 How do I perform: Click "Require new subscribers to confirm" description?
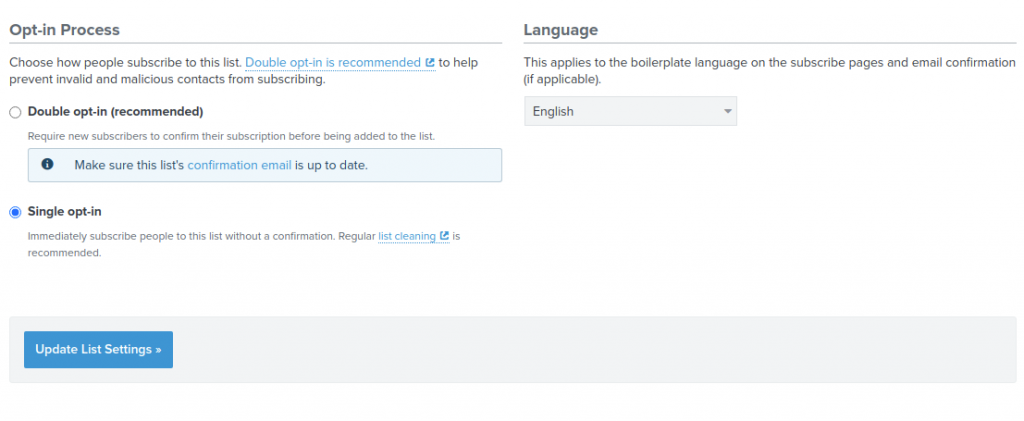pos(231,136)
